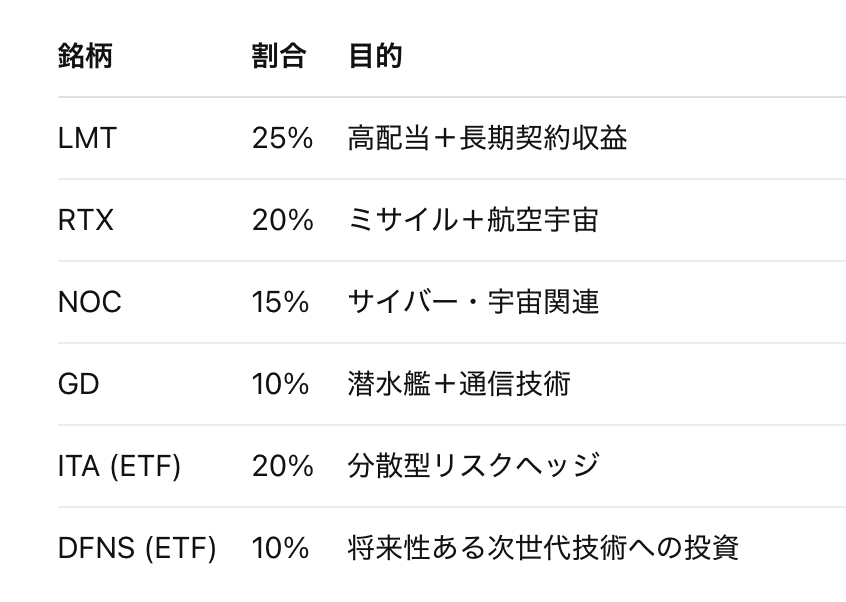The image size is (846, 602).
Task: Select the DFNS (ETF) ticker cell
Action: 137,548
